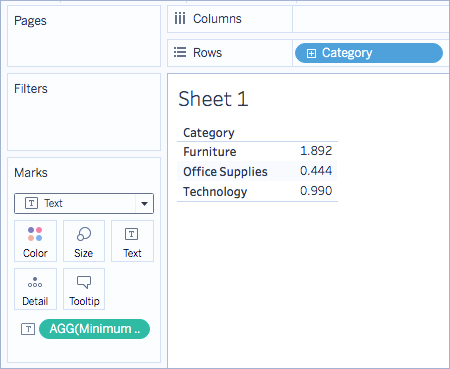Click the Rows shelf icon
The width and height of the screenshot is (450, 369).
click(180, 52)
